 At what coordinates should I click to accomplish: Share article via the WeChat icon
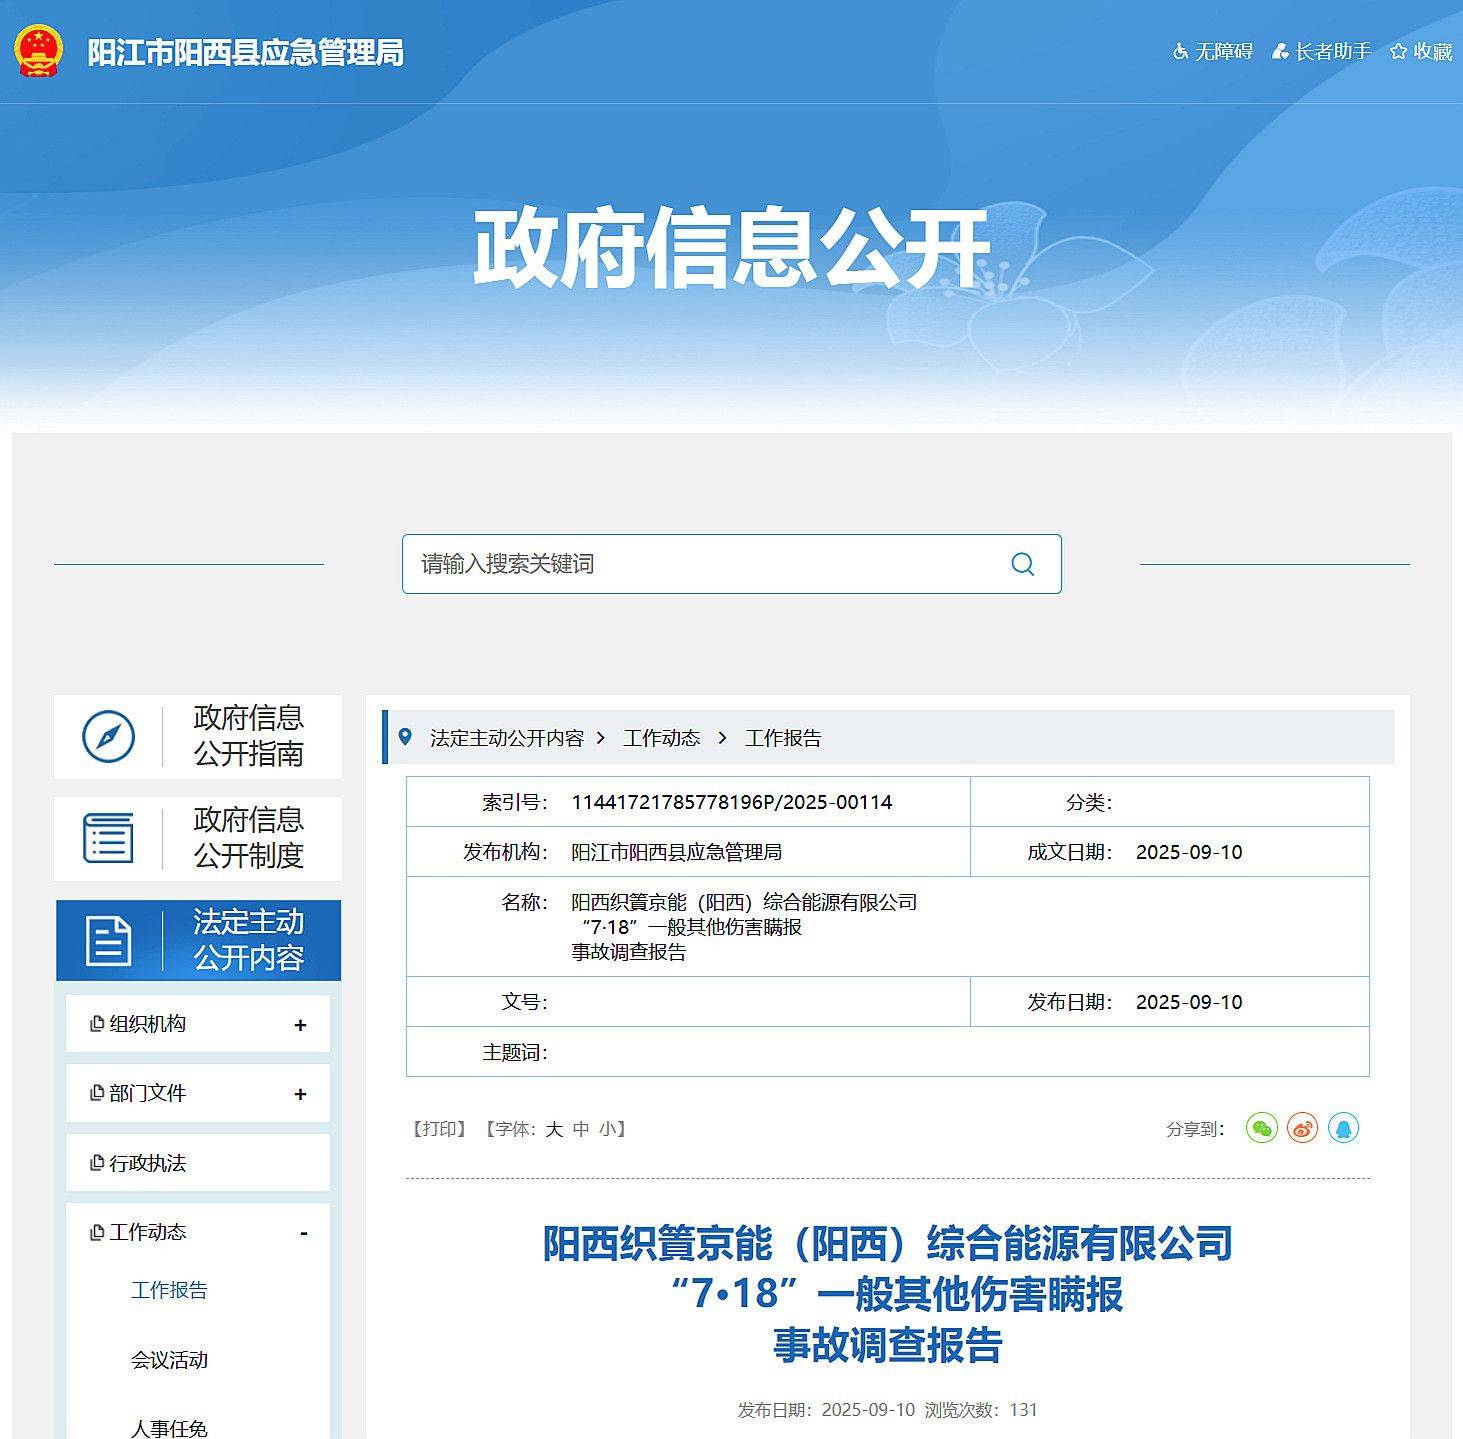pyautogui.click(x=1261, y=1128)
